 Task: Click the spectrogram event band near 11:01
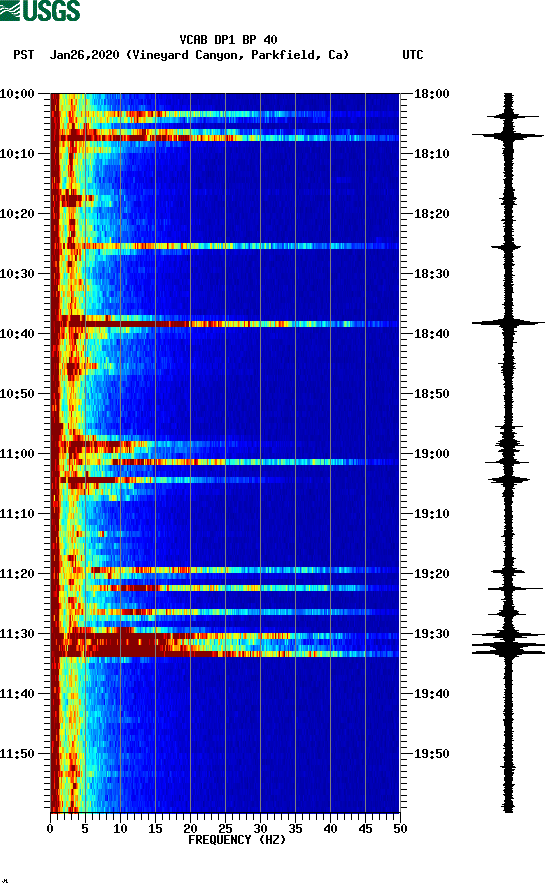click(x=225, y=462)
